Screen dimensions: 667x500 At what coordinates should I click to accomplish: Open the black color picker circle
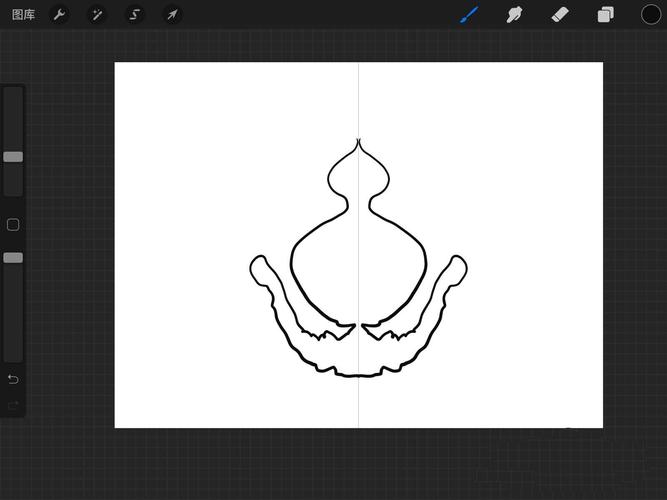click(651, 14)
